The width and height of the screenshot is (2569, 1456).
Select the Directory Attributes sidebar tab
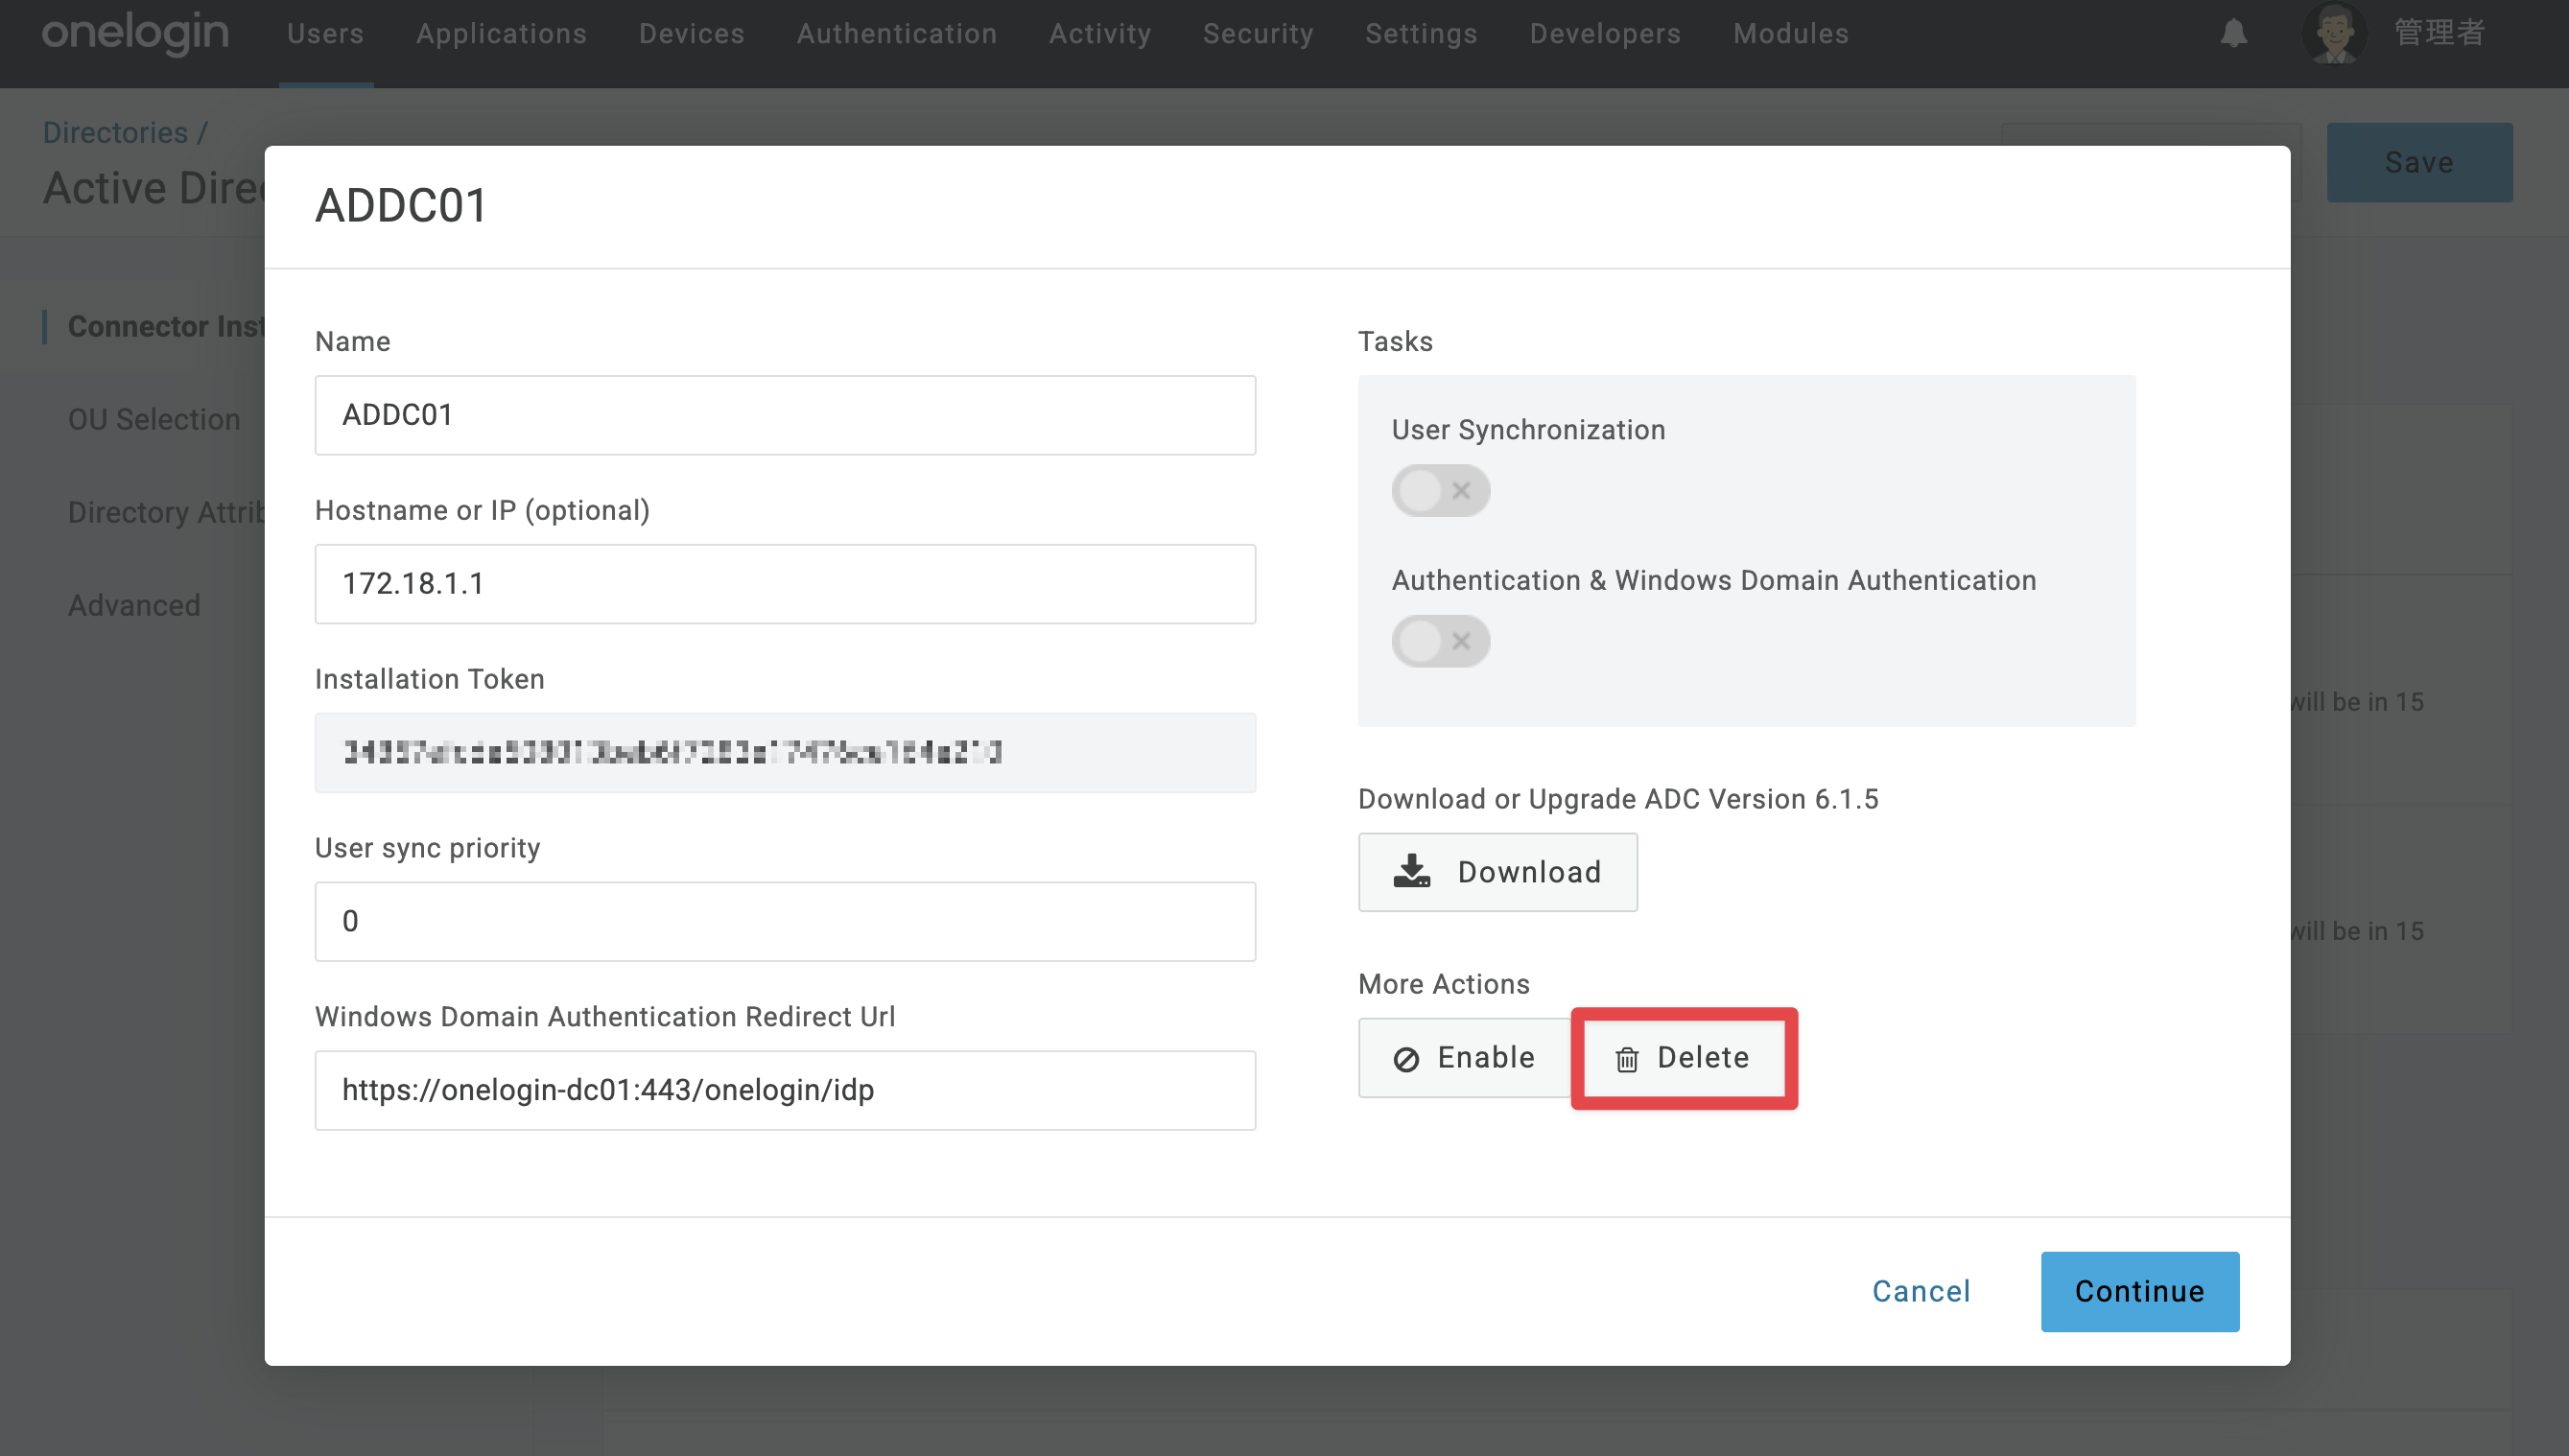166,512
